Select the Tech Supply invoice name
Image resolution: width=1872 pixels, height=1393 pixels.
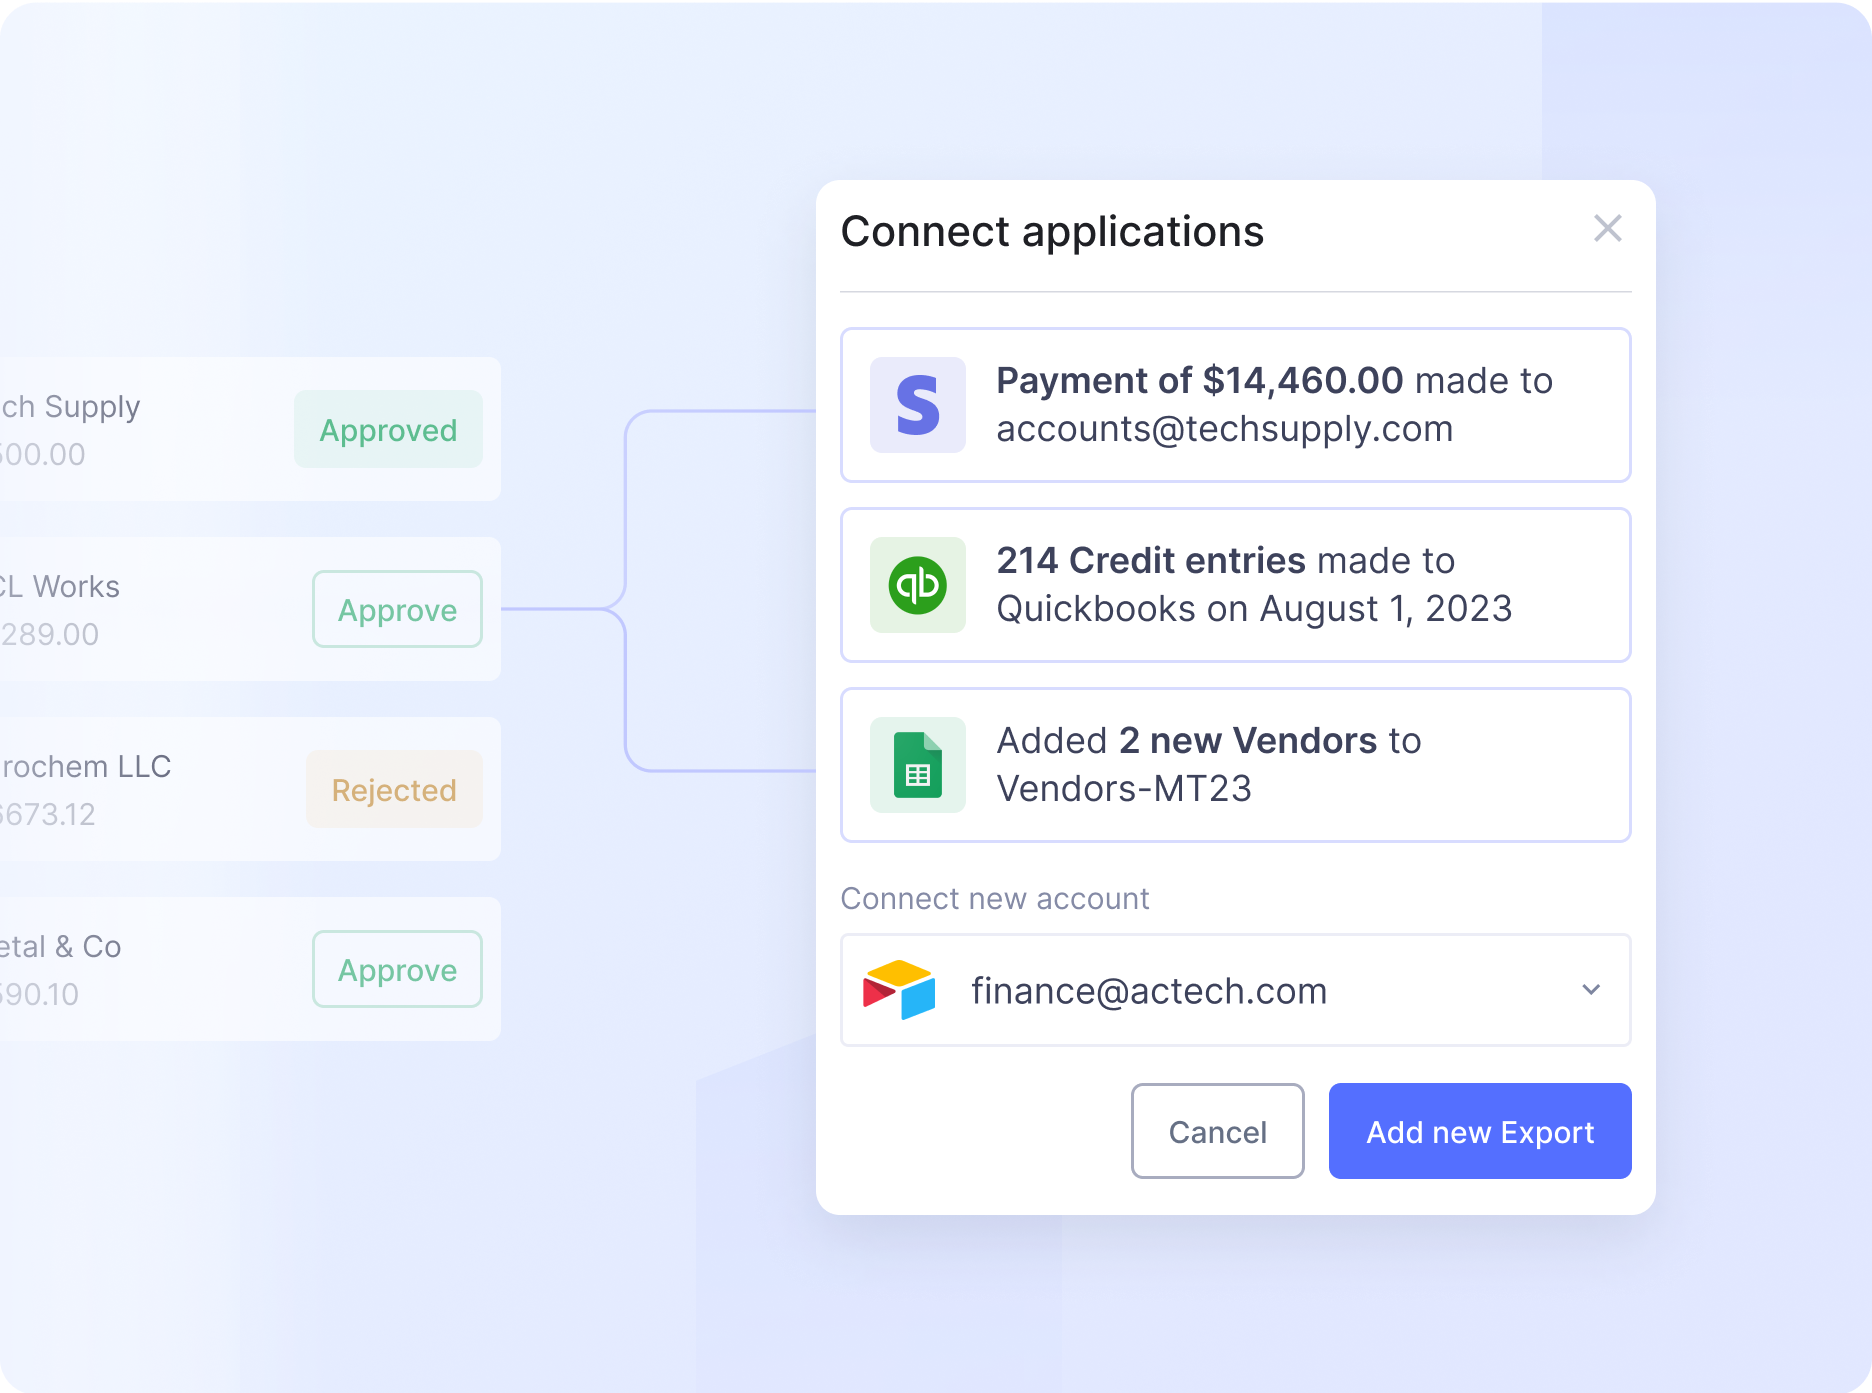(70, 407)
